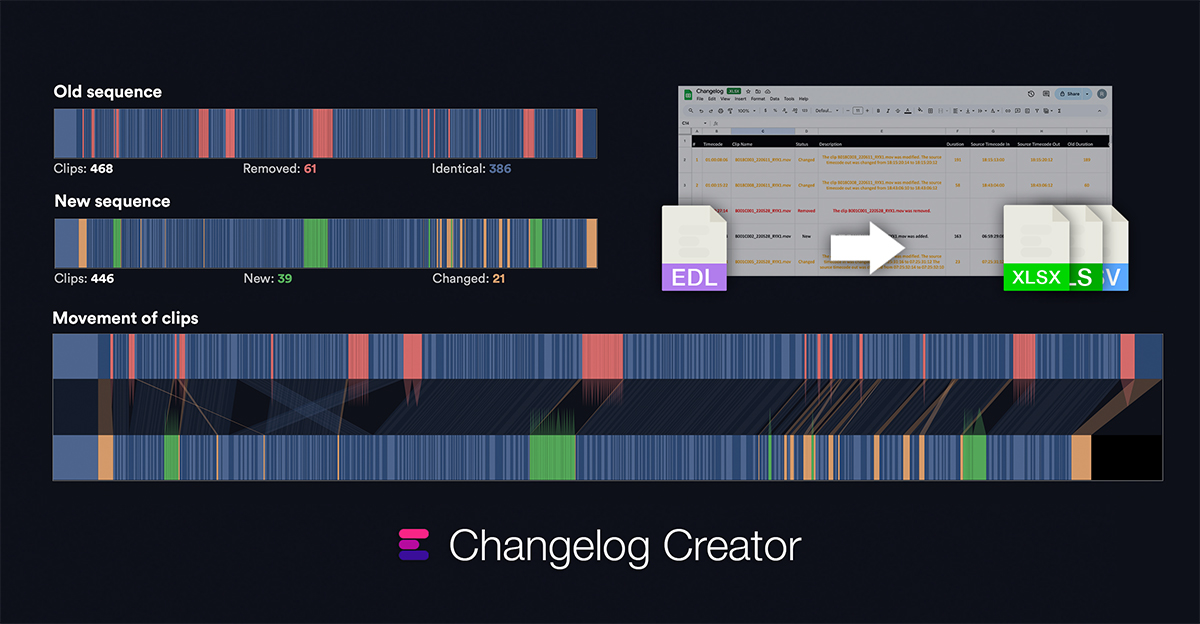Click the wide red block mid Old sequence
This screenshot has width=1200, height=624.
coord(322,134)
